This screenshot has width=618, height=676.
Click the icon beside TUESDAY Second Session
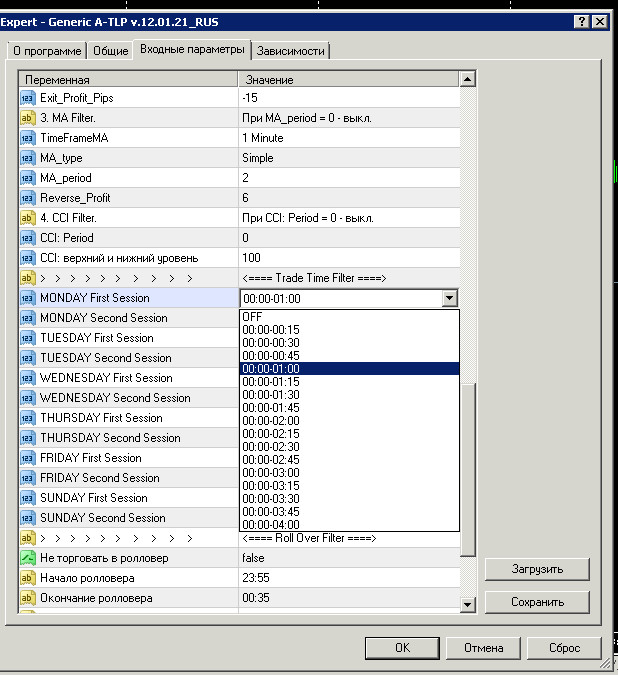(27, 358)
